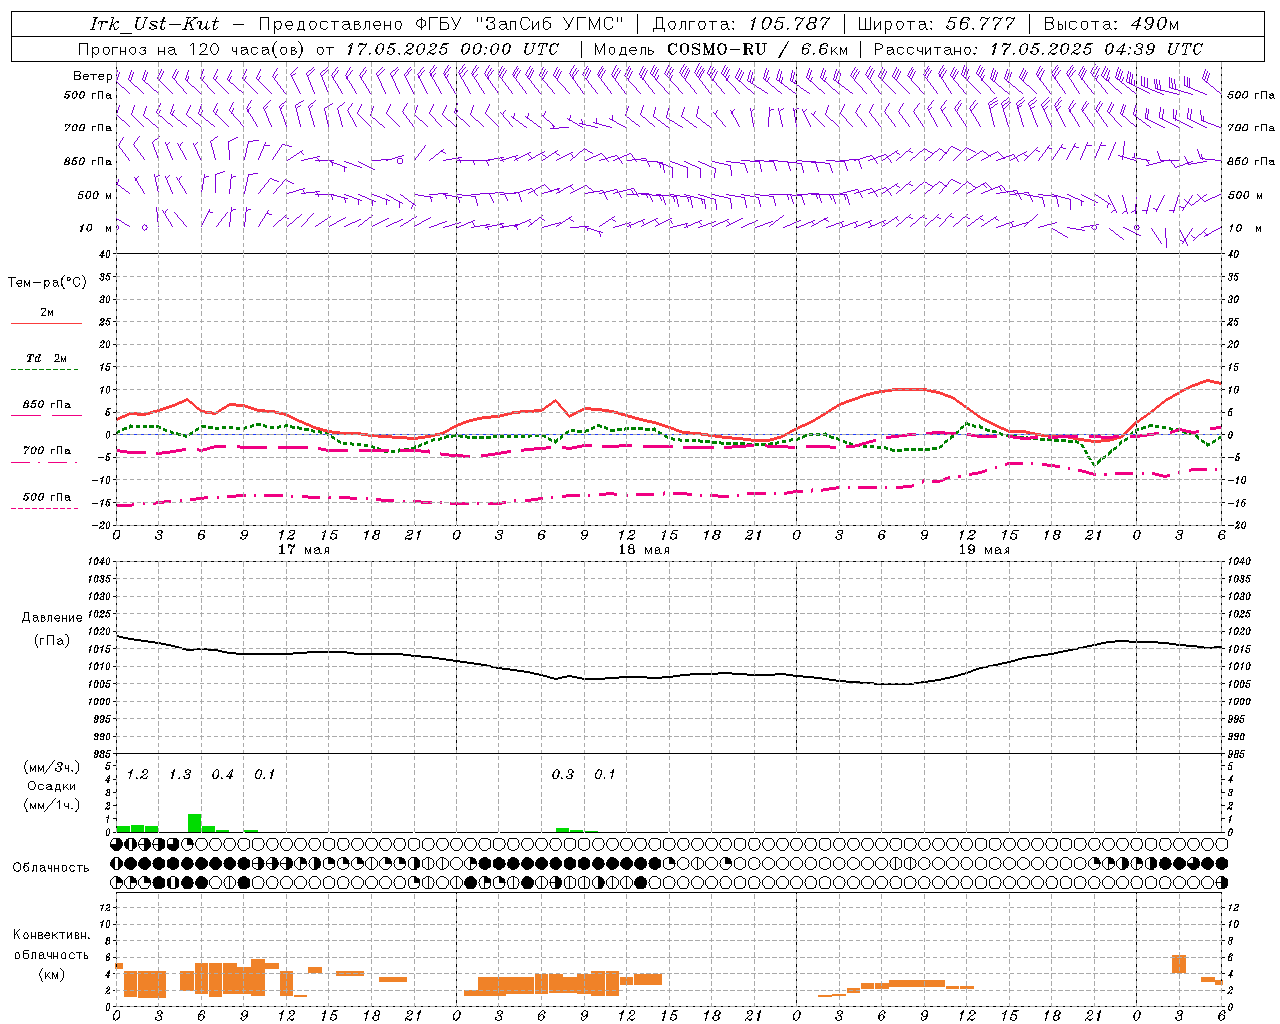The height and width of the screenshot is (1024, 1280).
Task: Click the Высота: 490м elevation value
Action: (x=1111, y=24)
